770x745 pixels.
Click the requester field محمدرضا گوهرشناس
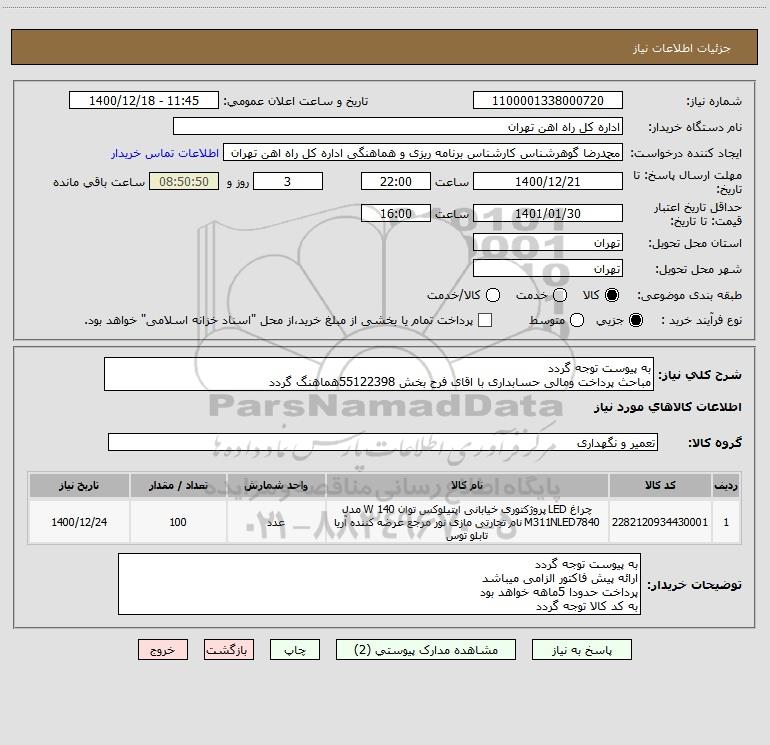click(x=423, y=152)
